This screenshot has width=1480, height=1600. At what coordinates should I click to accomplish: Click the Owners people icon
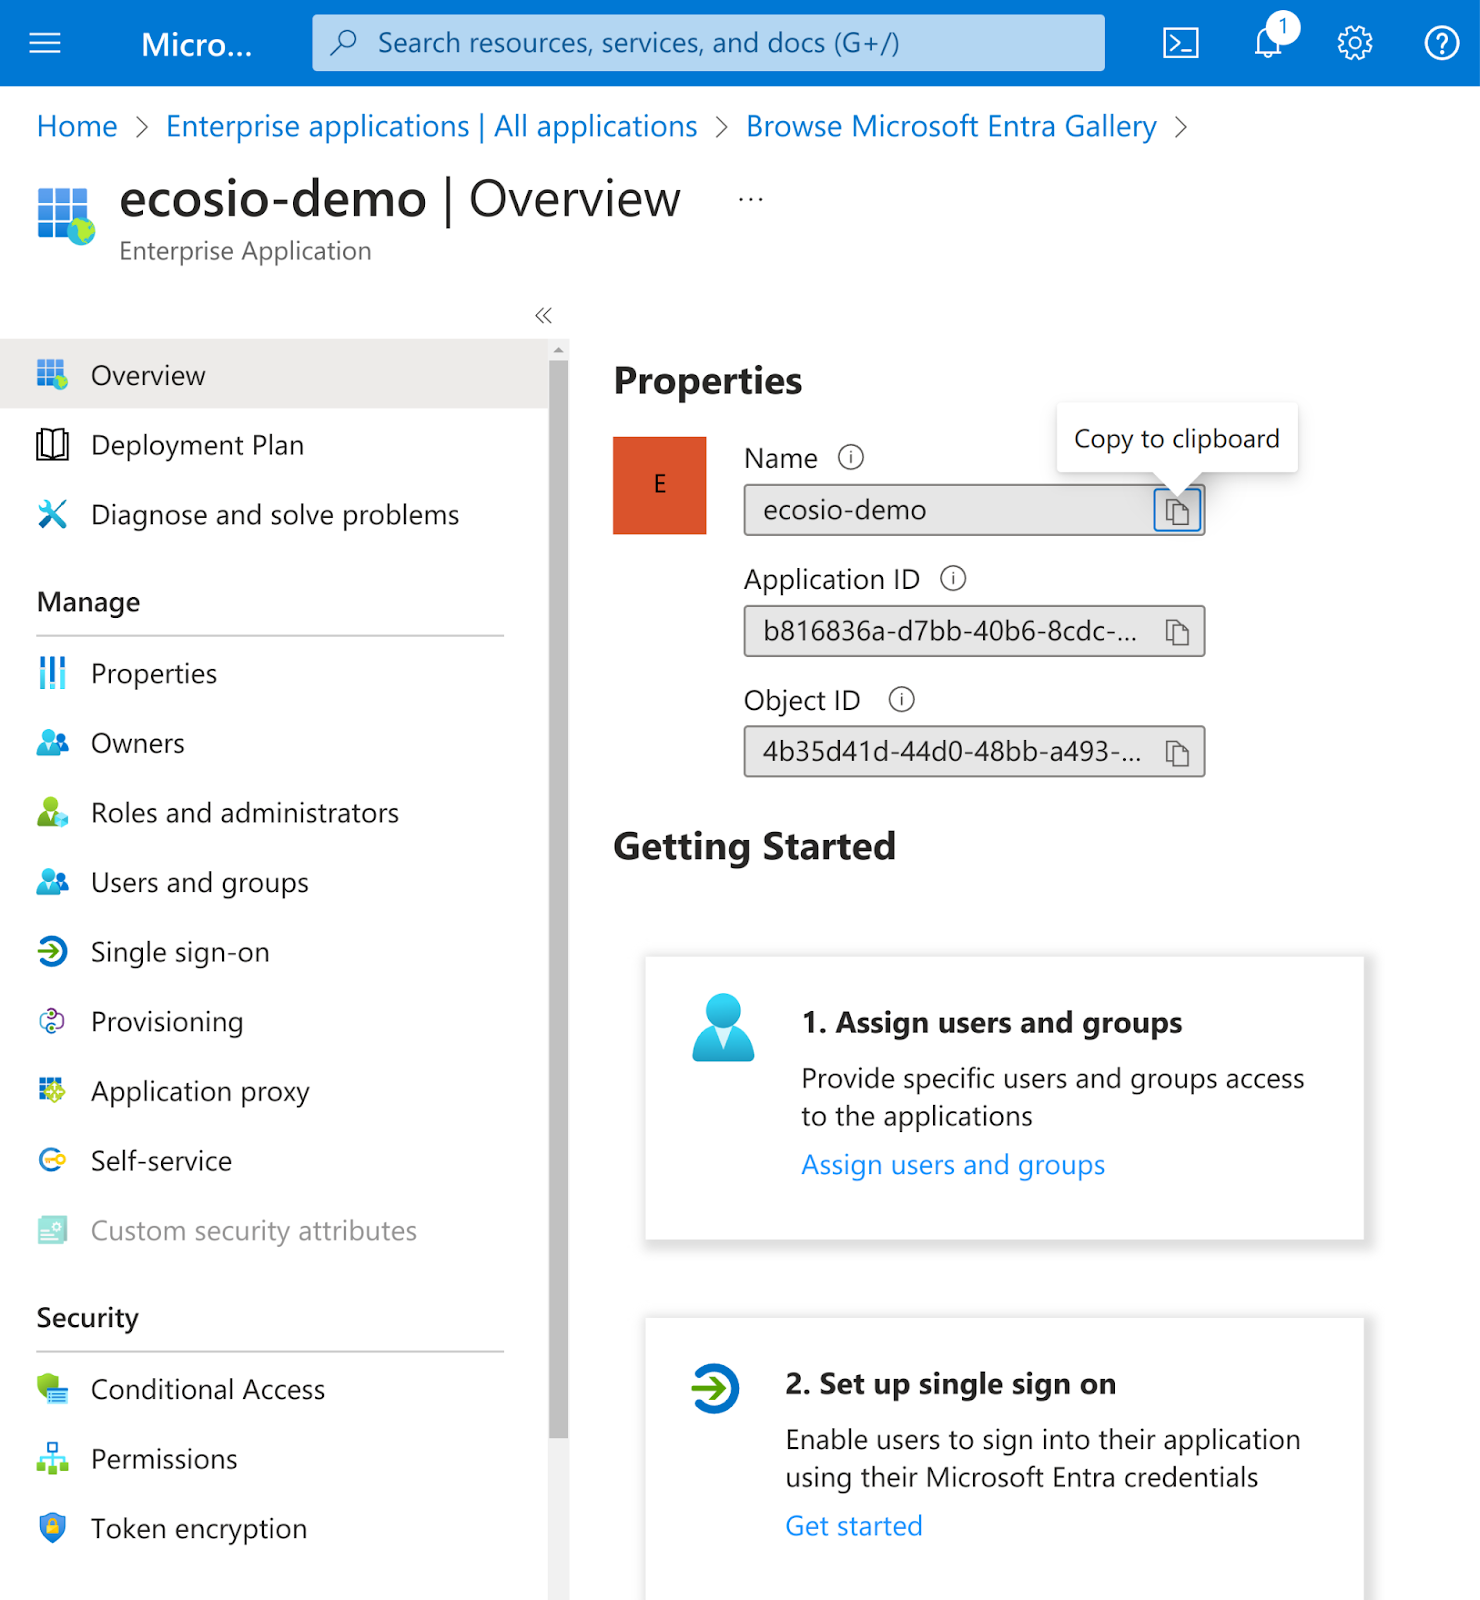click(53, 743)
